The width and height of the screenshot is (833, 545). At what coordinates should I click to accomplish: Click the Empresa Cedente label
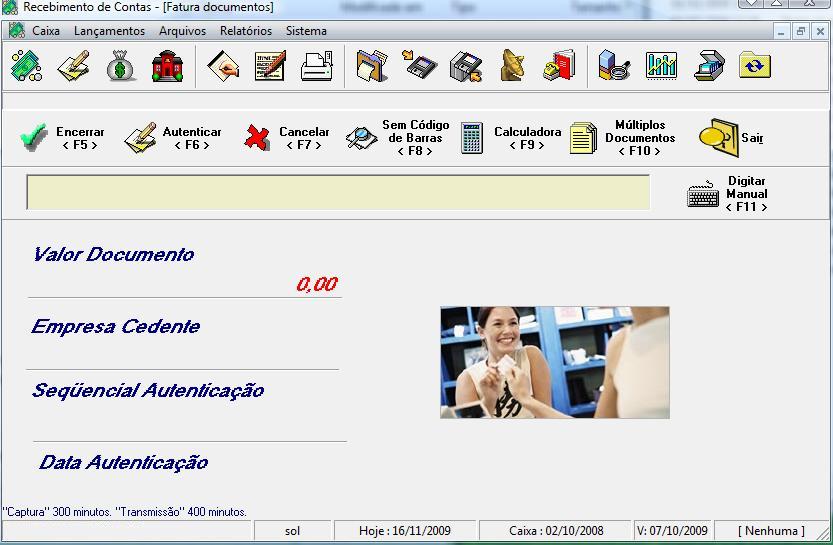115,326
